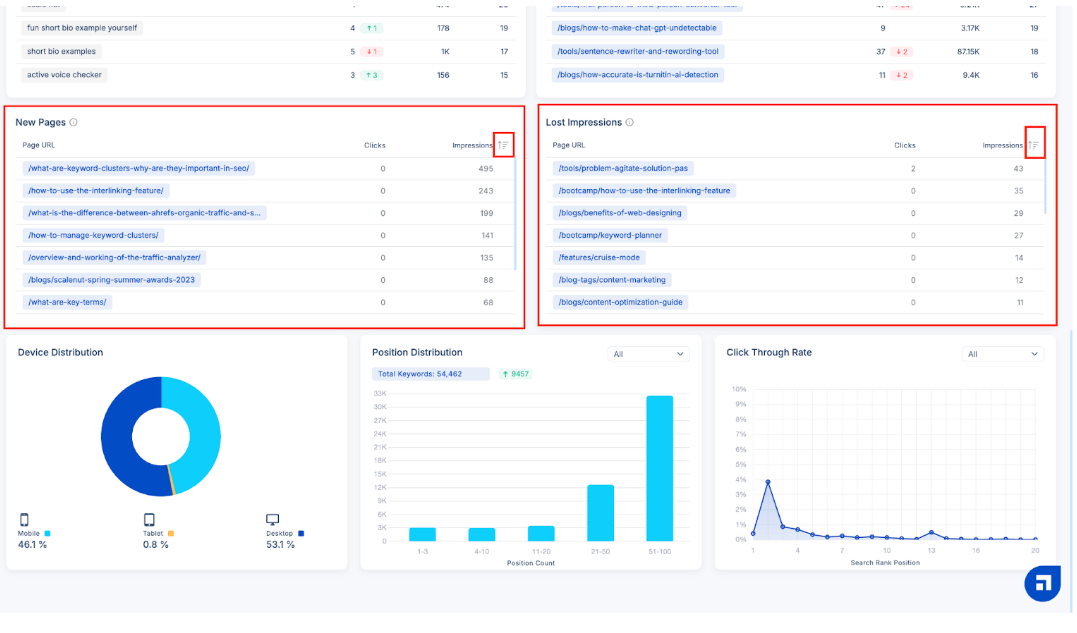Select the /how-to-manage-keyword-clusters/ page
Viewport: 1077px width, 633px height.
point(94,235)
